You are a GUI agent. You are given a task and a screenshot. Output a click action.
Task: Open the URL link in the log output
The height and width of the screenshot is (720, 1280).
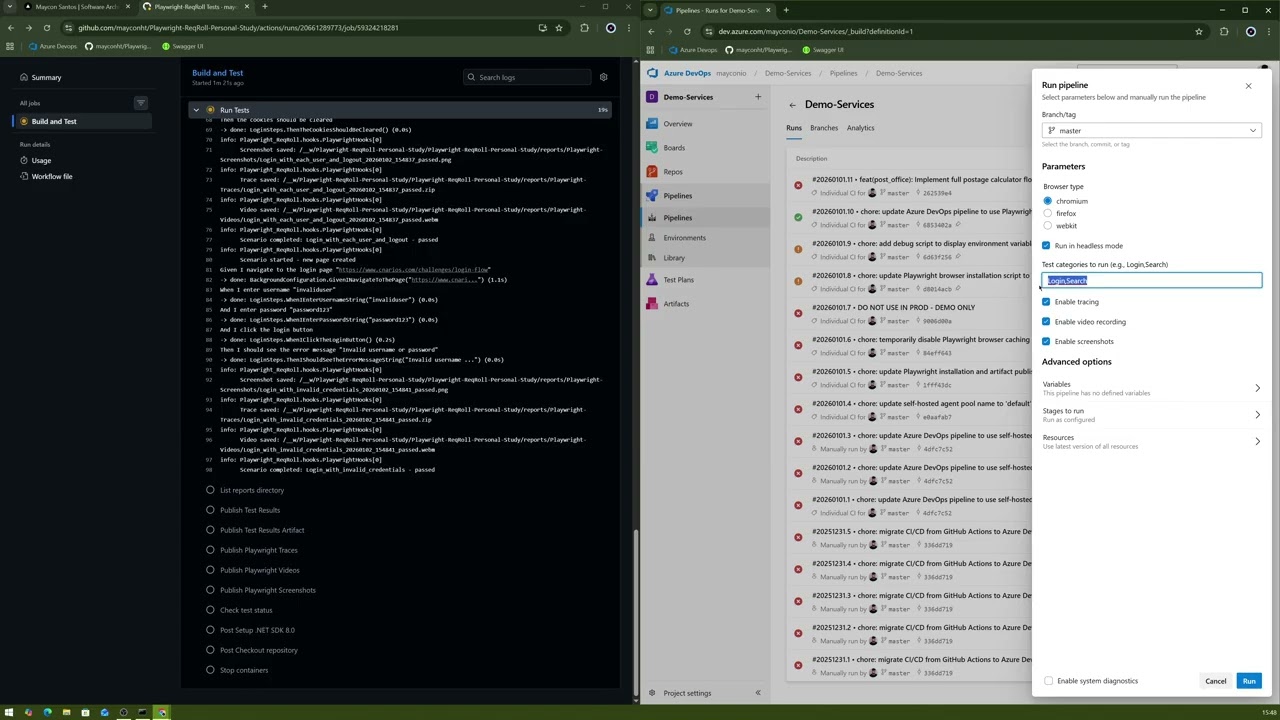coord(413,270)
